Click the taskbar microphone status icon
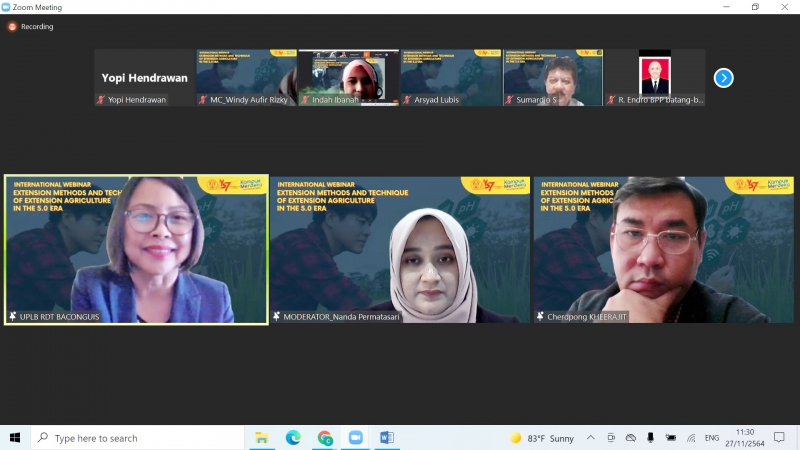Viewport: 800px width, 450px height. (x=651, y=438)
